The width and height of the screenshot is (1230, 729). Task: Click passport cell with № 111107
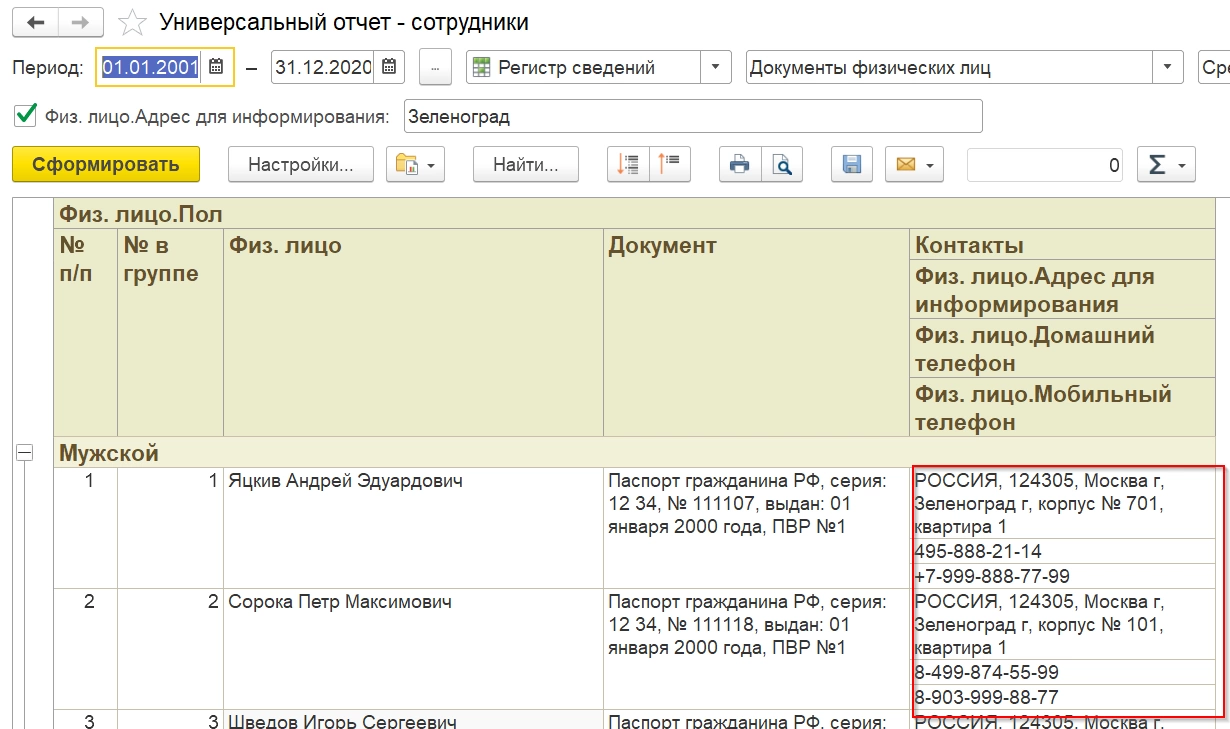point(756,527)
